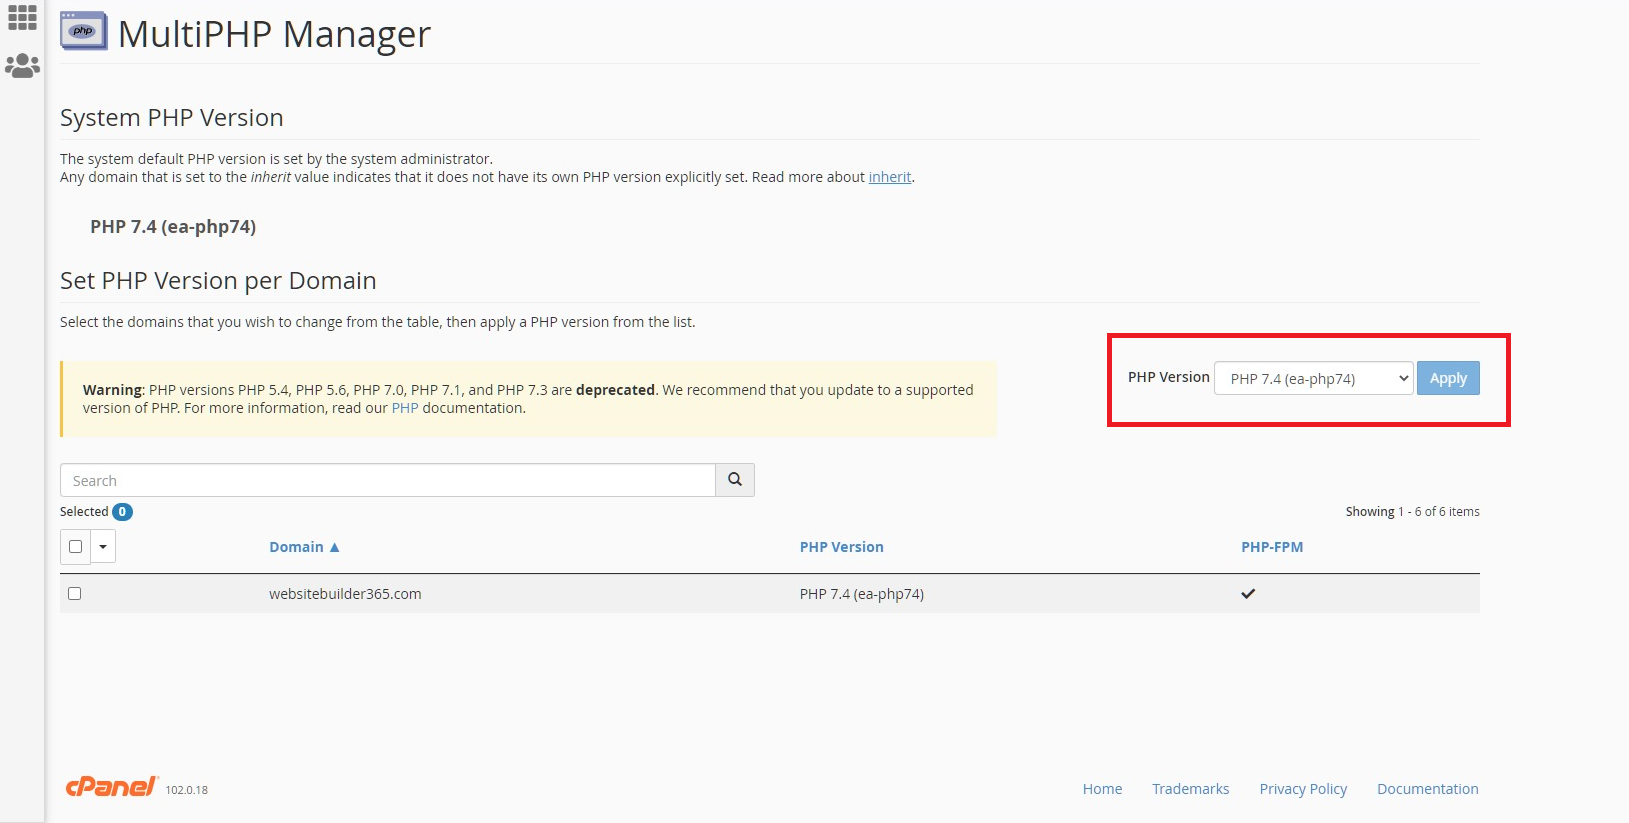The image size is (1629, 823).
Task: Click the websitebuilder365.com domain cell
Action: click(x=345, y=594)
